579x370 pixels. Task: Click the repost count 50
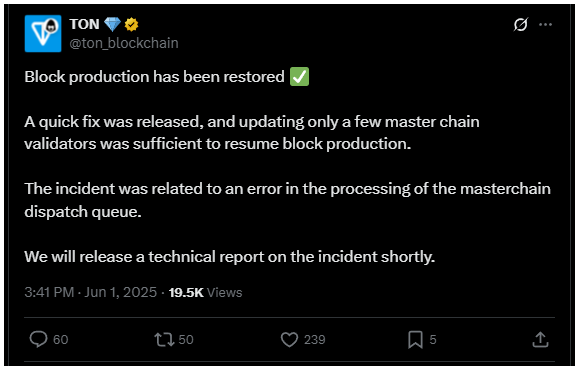coord(186,340)
